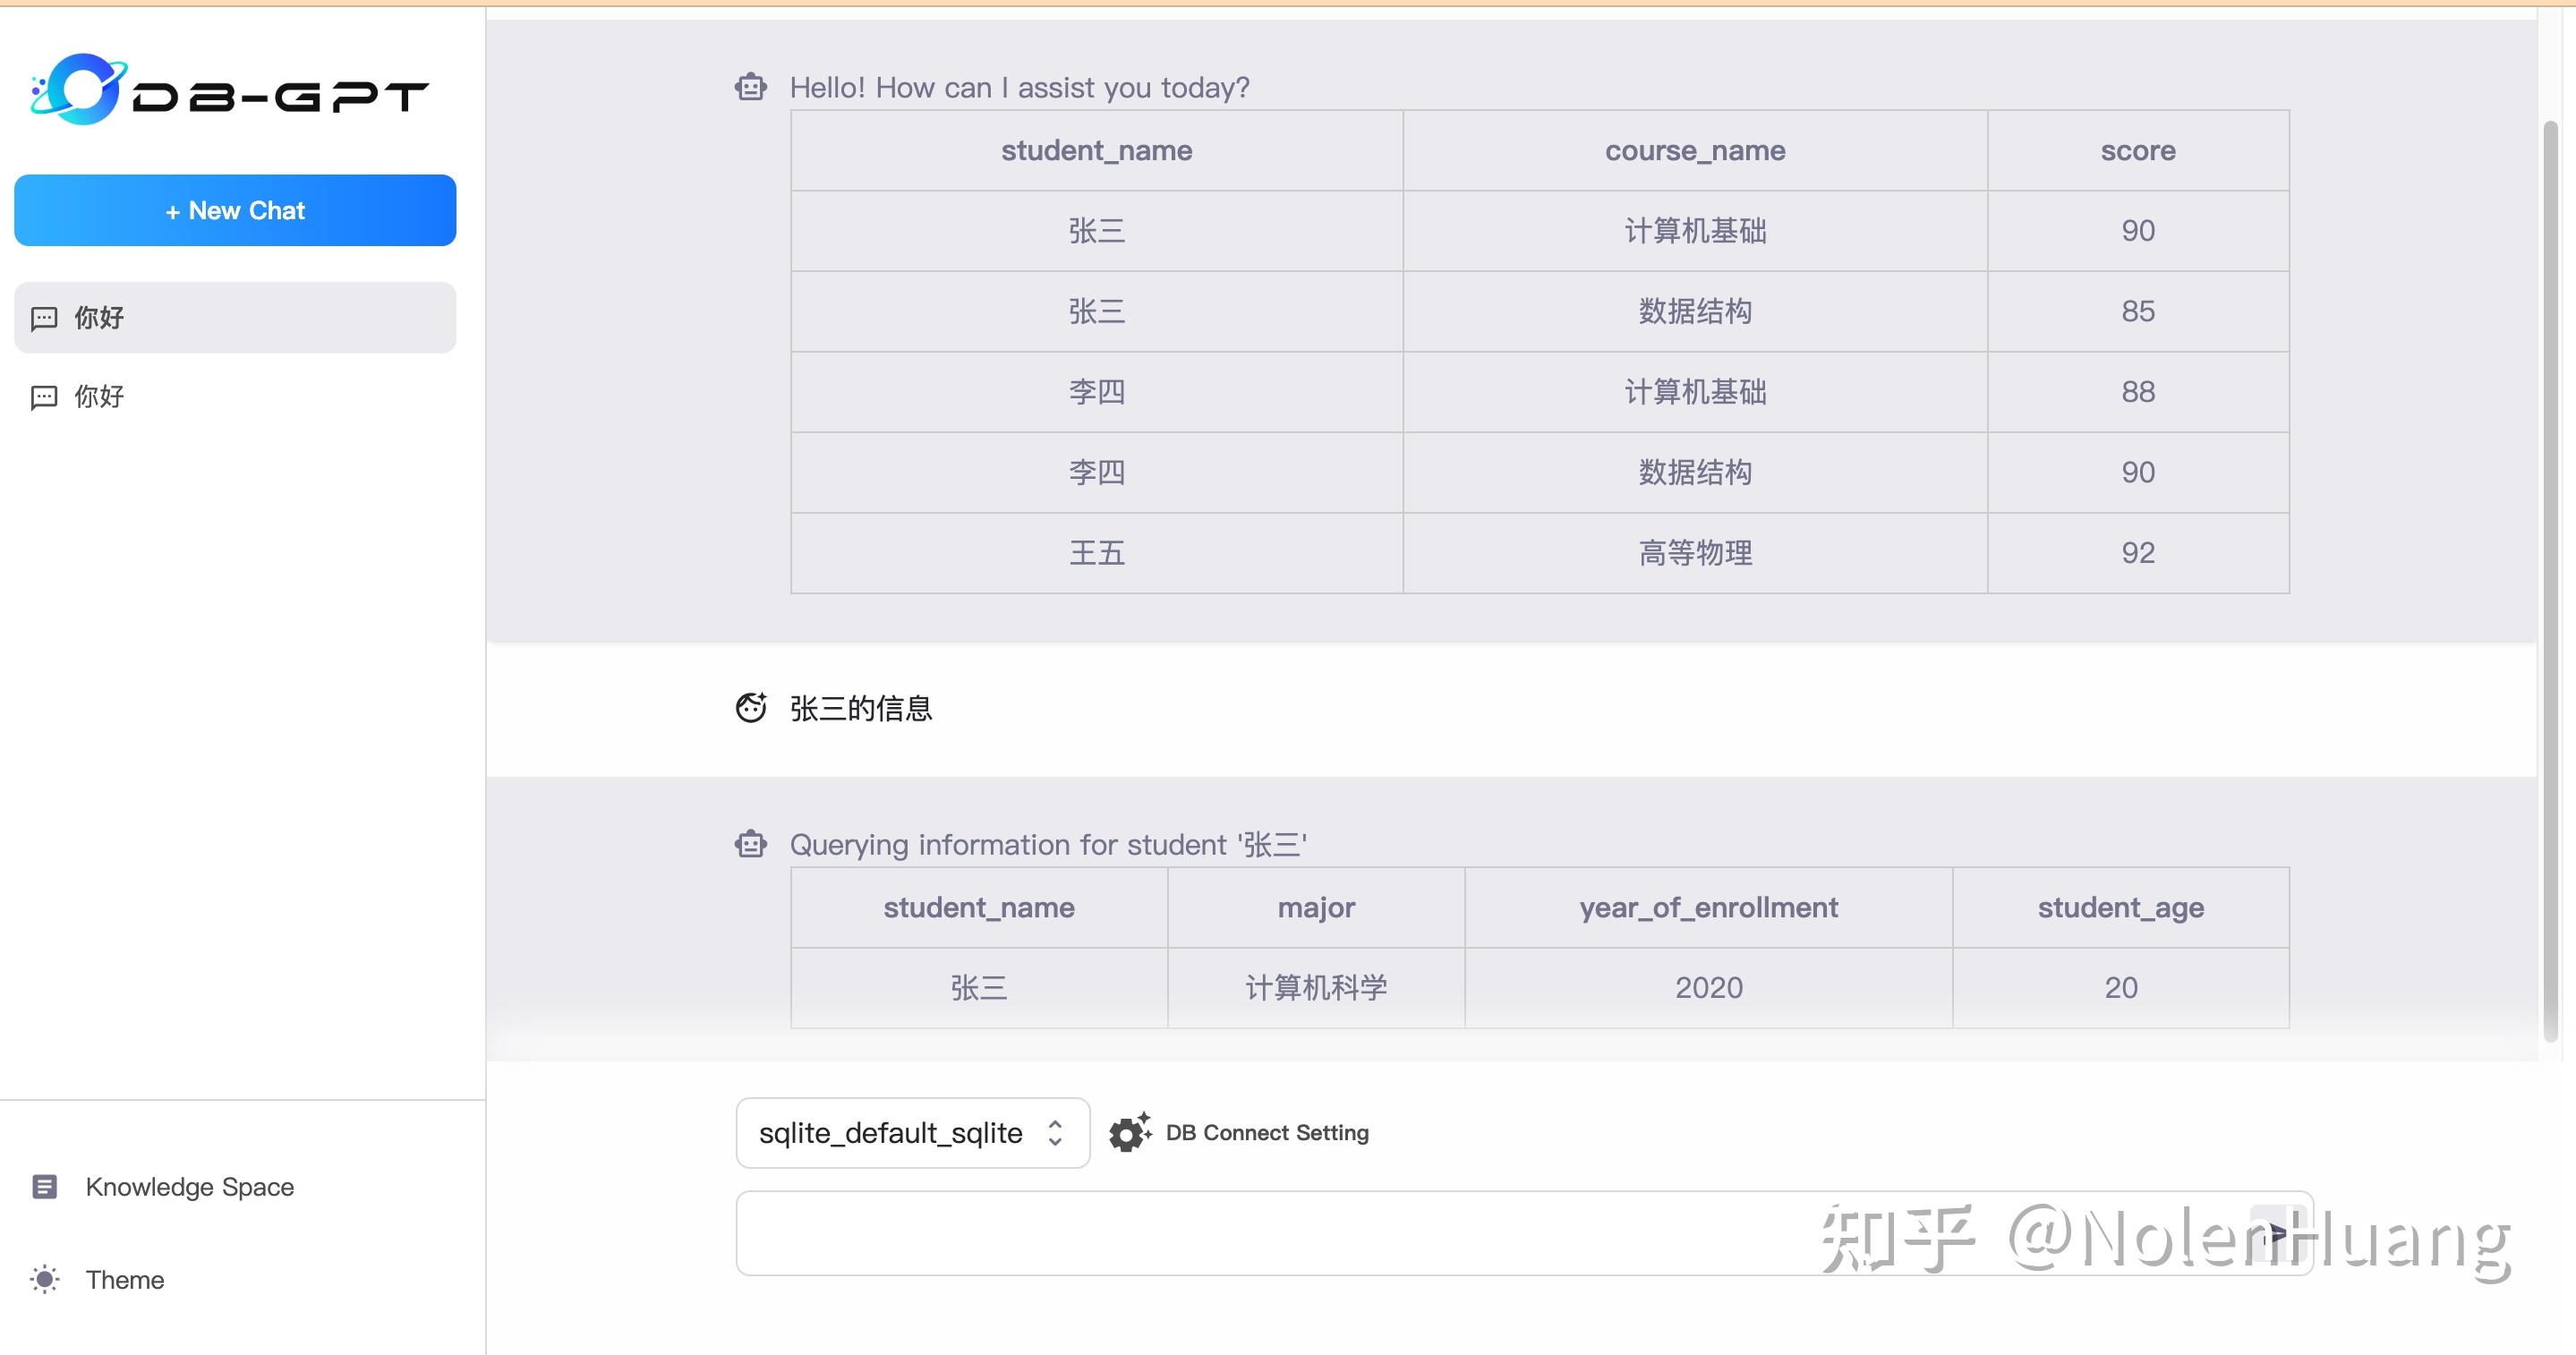Click the Knowledge Space icon

pyautogui.click(x=45, y=1186)
